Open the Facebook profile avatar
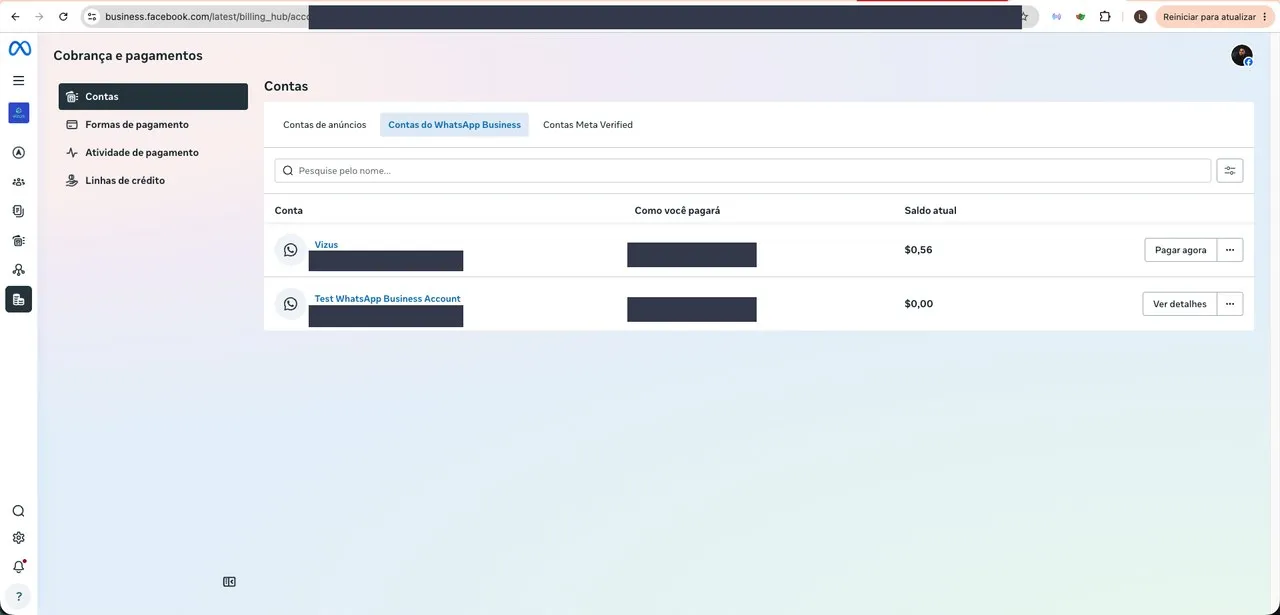This screenshot has height=615, width=1280. click(1242, 56)
